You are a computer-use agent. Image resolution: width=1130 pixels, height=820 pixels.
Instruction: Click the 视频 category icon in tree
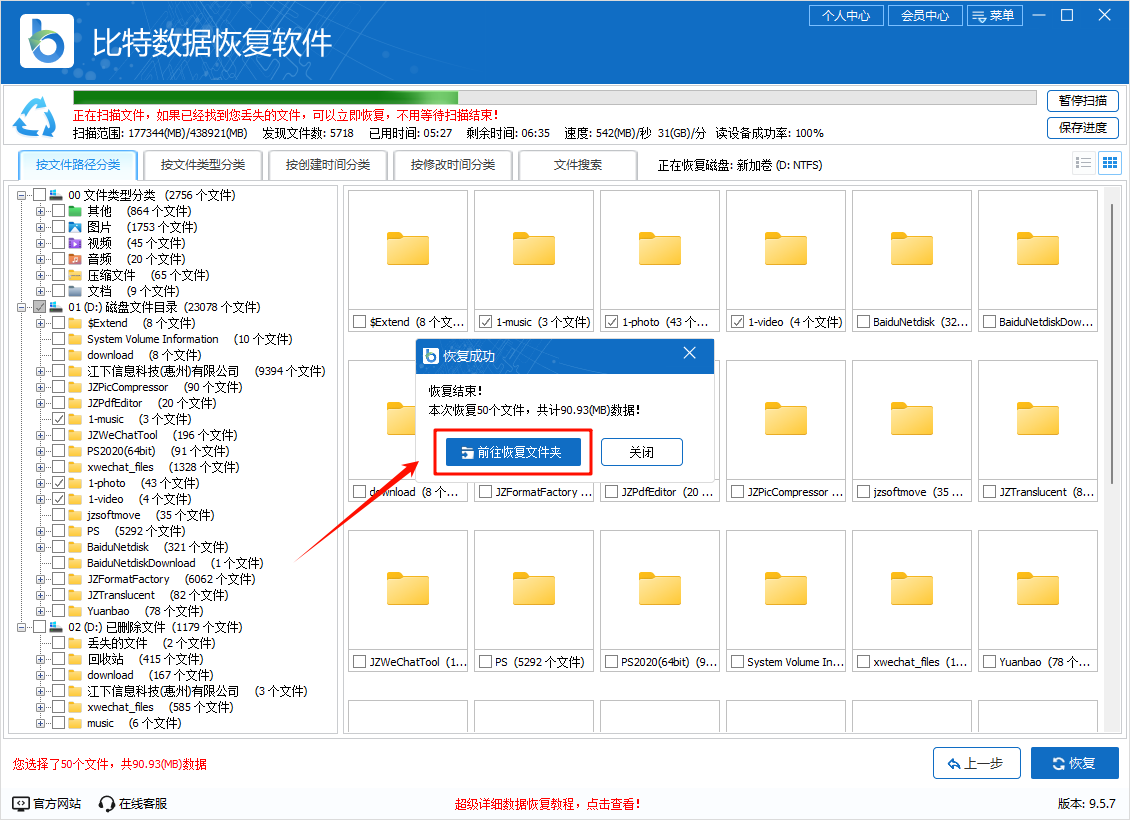pos(75,243)
